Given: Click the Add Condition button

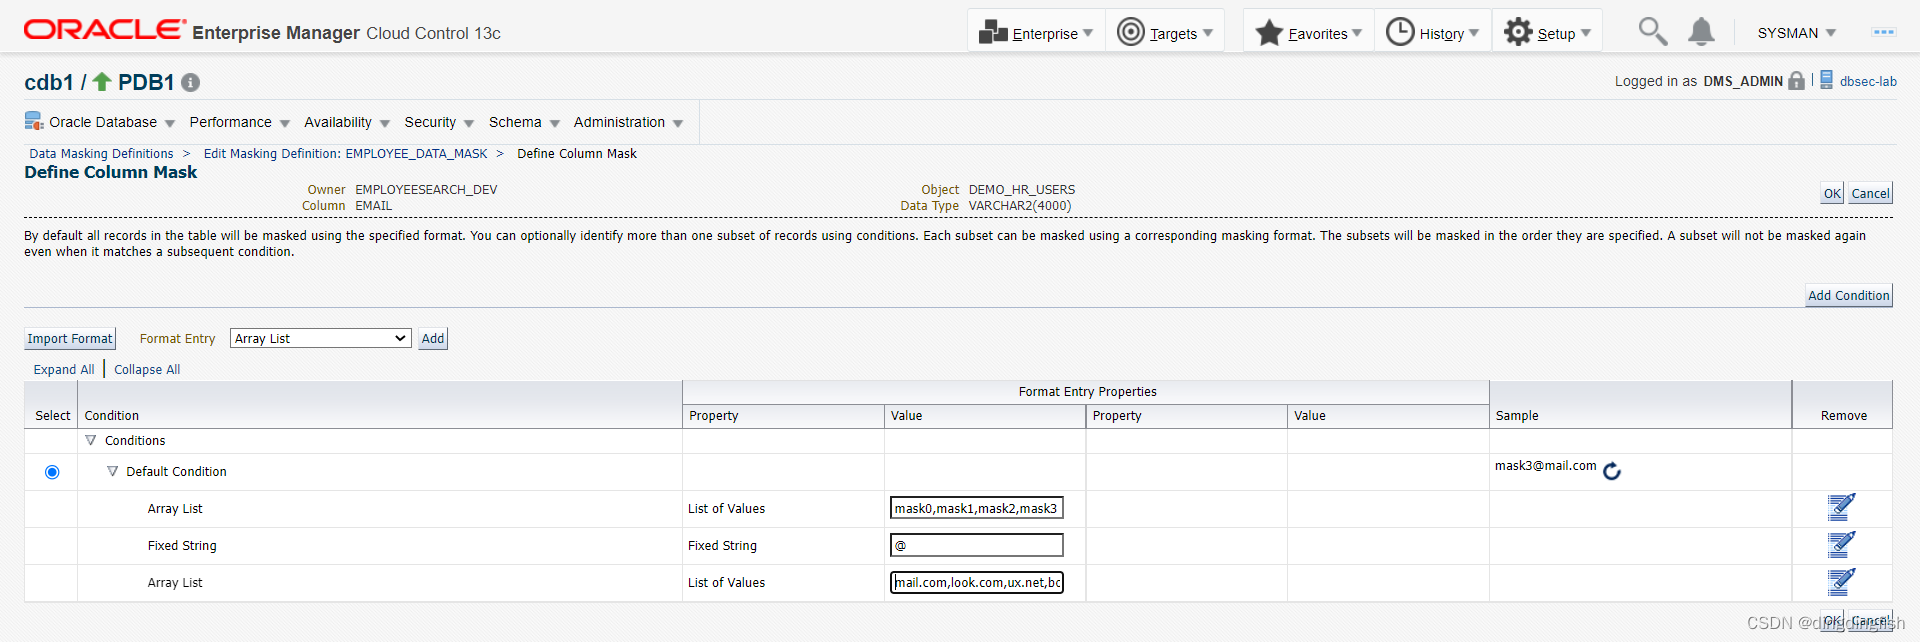Looking at the screenshot, I should click(x=1849, y=296).
